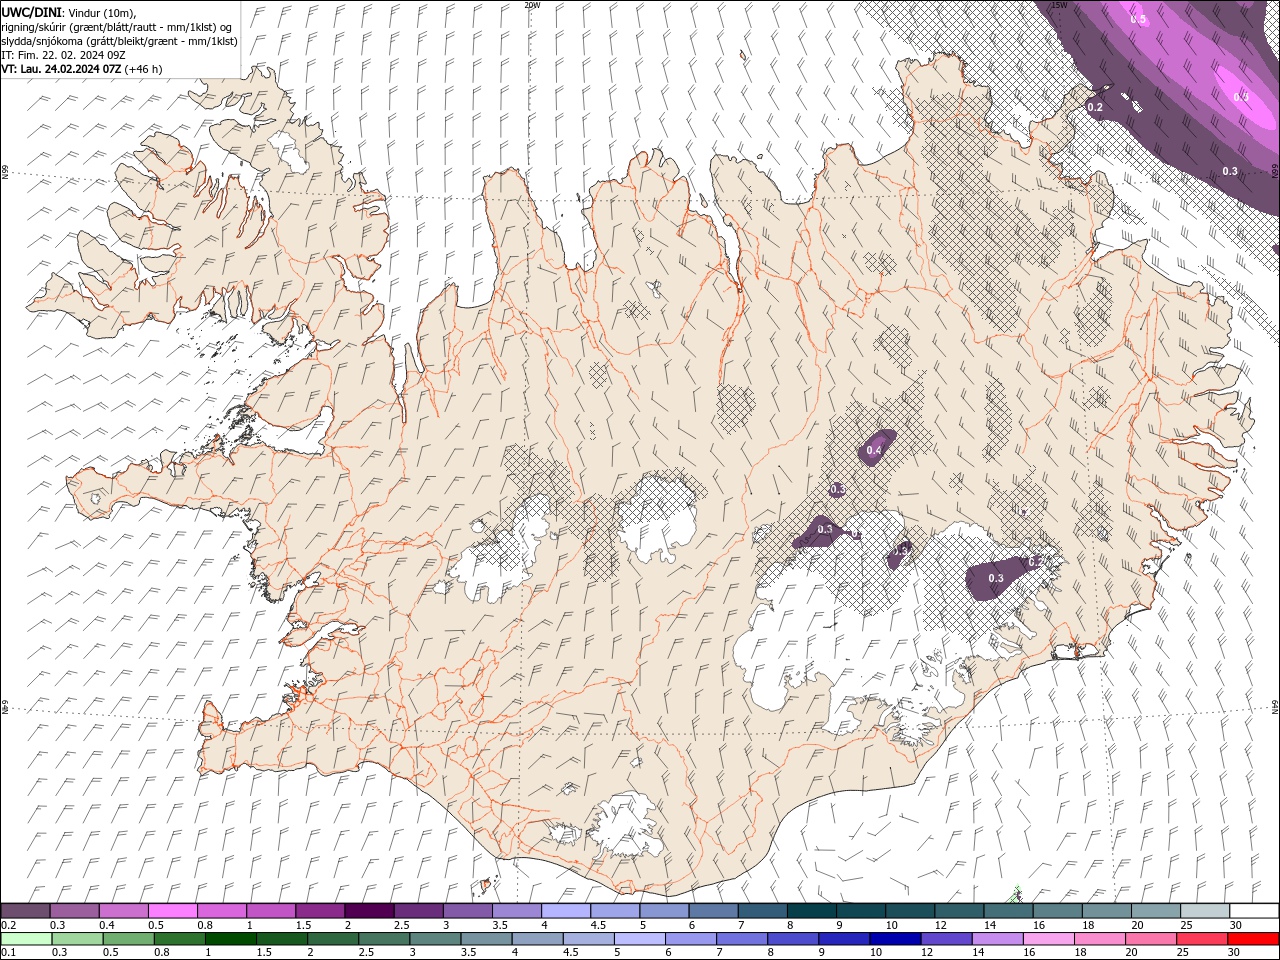Click the 20W longitude label
The width and height of the screenshot is (1280, 960).
tap(532, 5)
